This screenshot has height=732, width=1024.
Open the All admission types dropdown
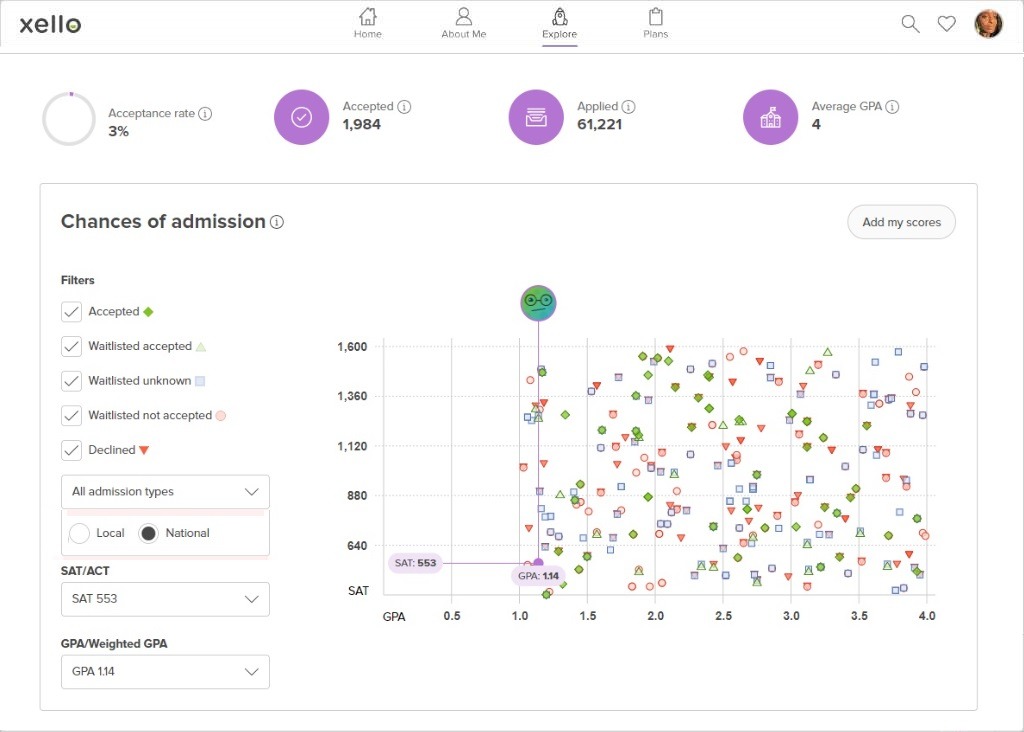[x=165, y=491]
